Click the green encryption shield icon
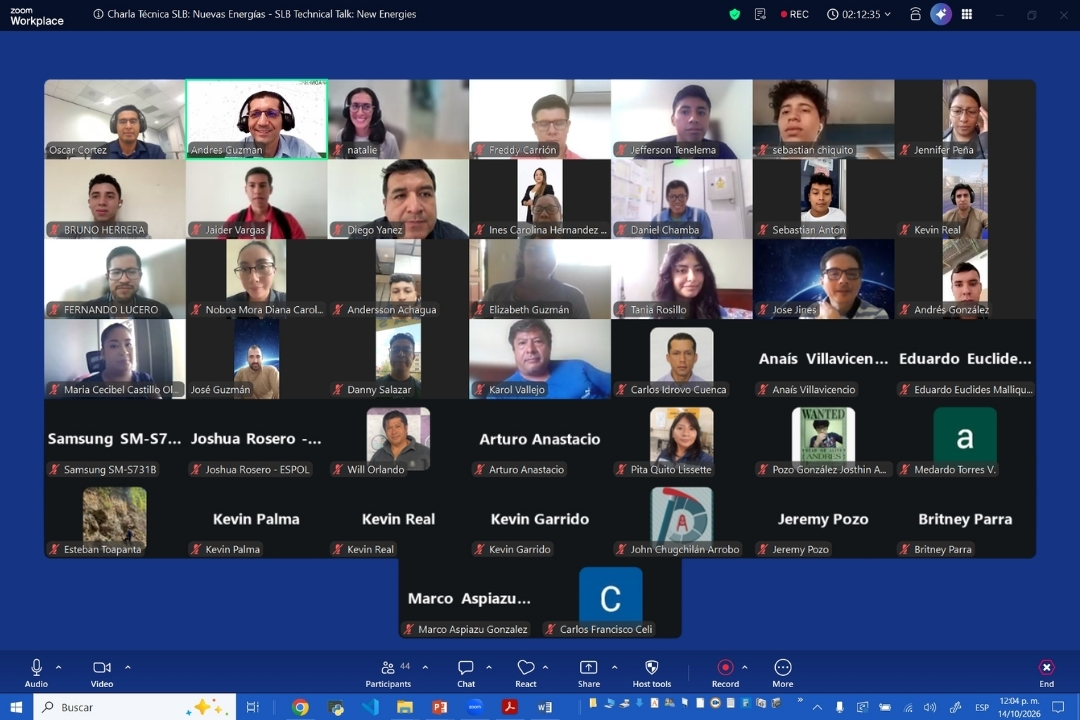 coord(734,14)
